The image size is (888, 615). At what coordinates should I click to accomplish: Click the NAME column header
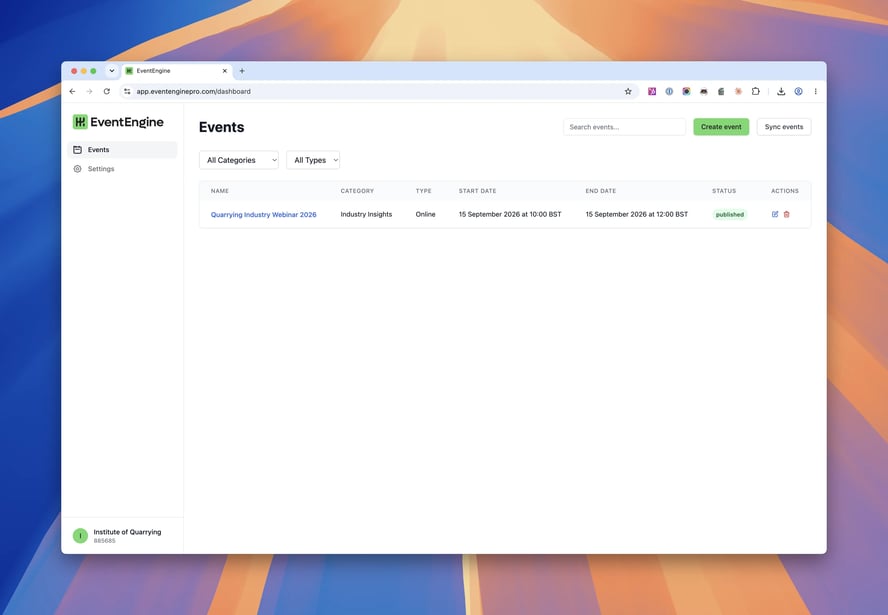(x=220, y=191)
